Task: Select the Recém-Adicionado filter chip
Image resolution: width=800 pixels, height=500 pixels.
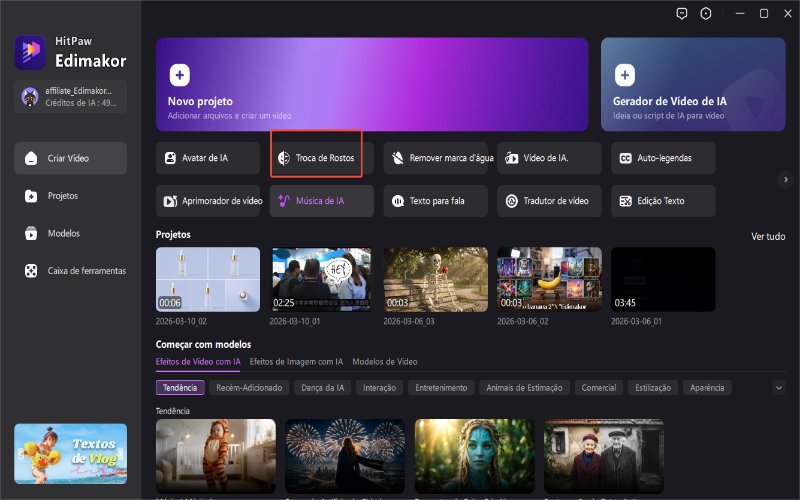Action: [249, 388]
